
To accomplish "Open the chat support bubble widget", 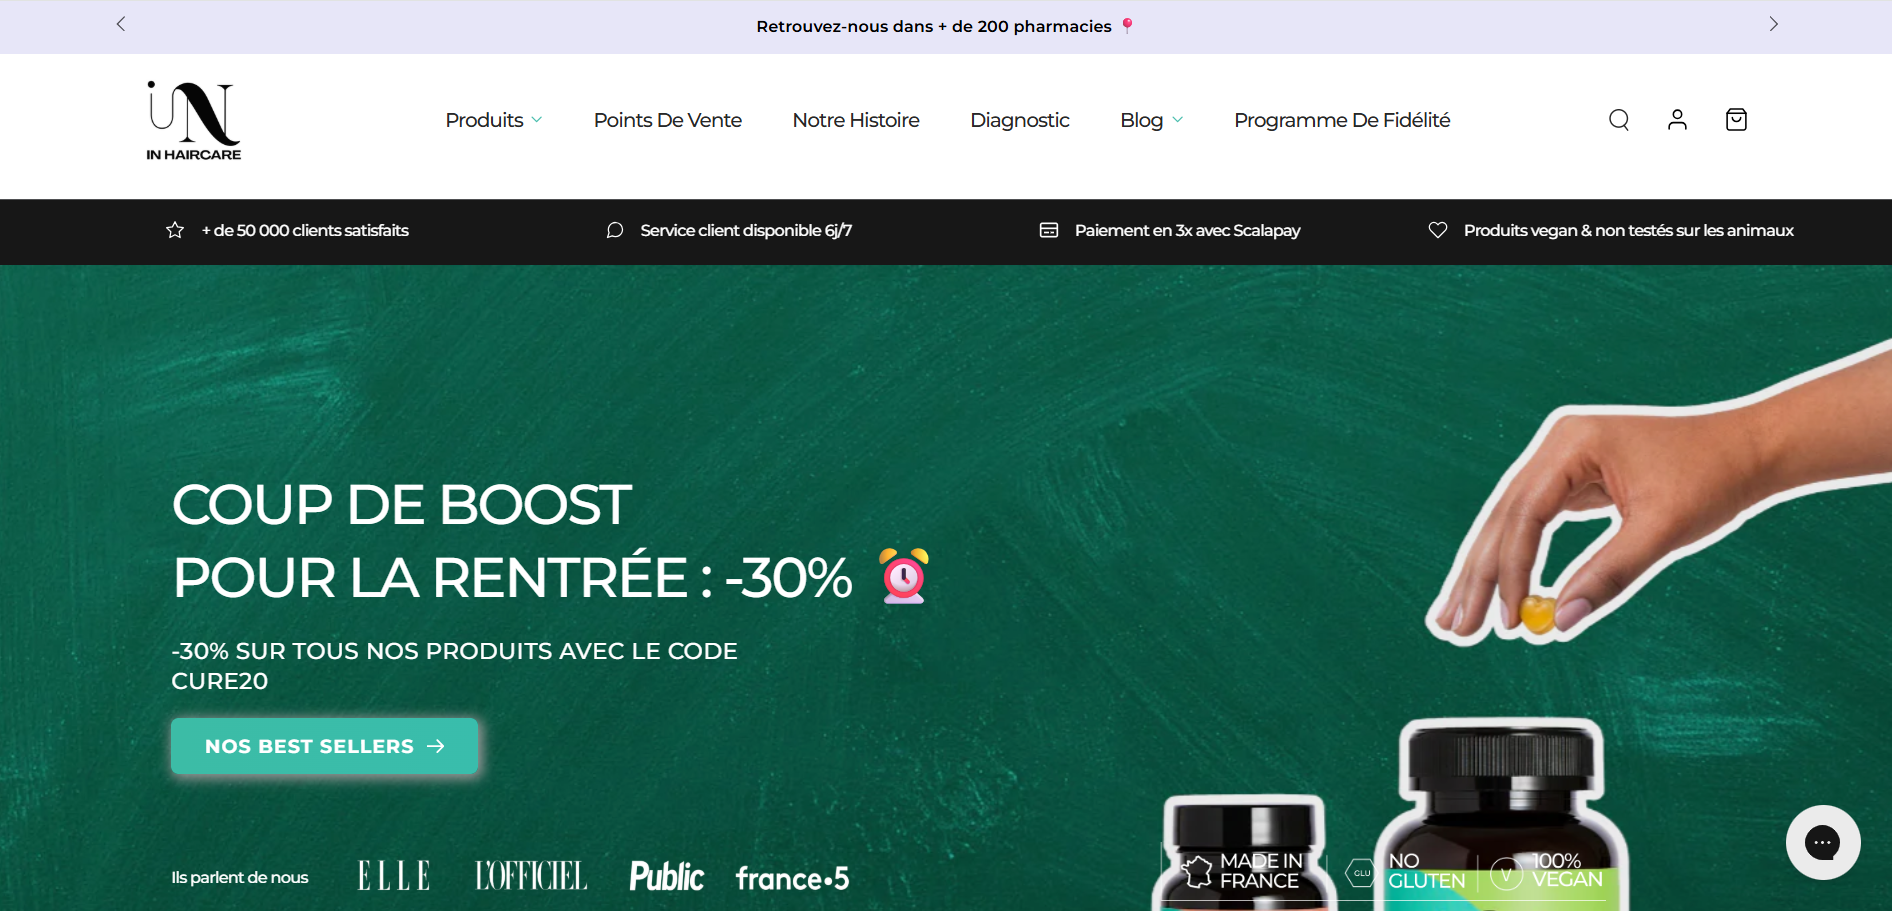I will point(1822,842).
